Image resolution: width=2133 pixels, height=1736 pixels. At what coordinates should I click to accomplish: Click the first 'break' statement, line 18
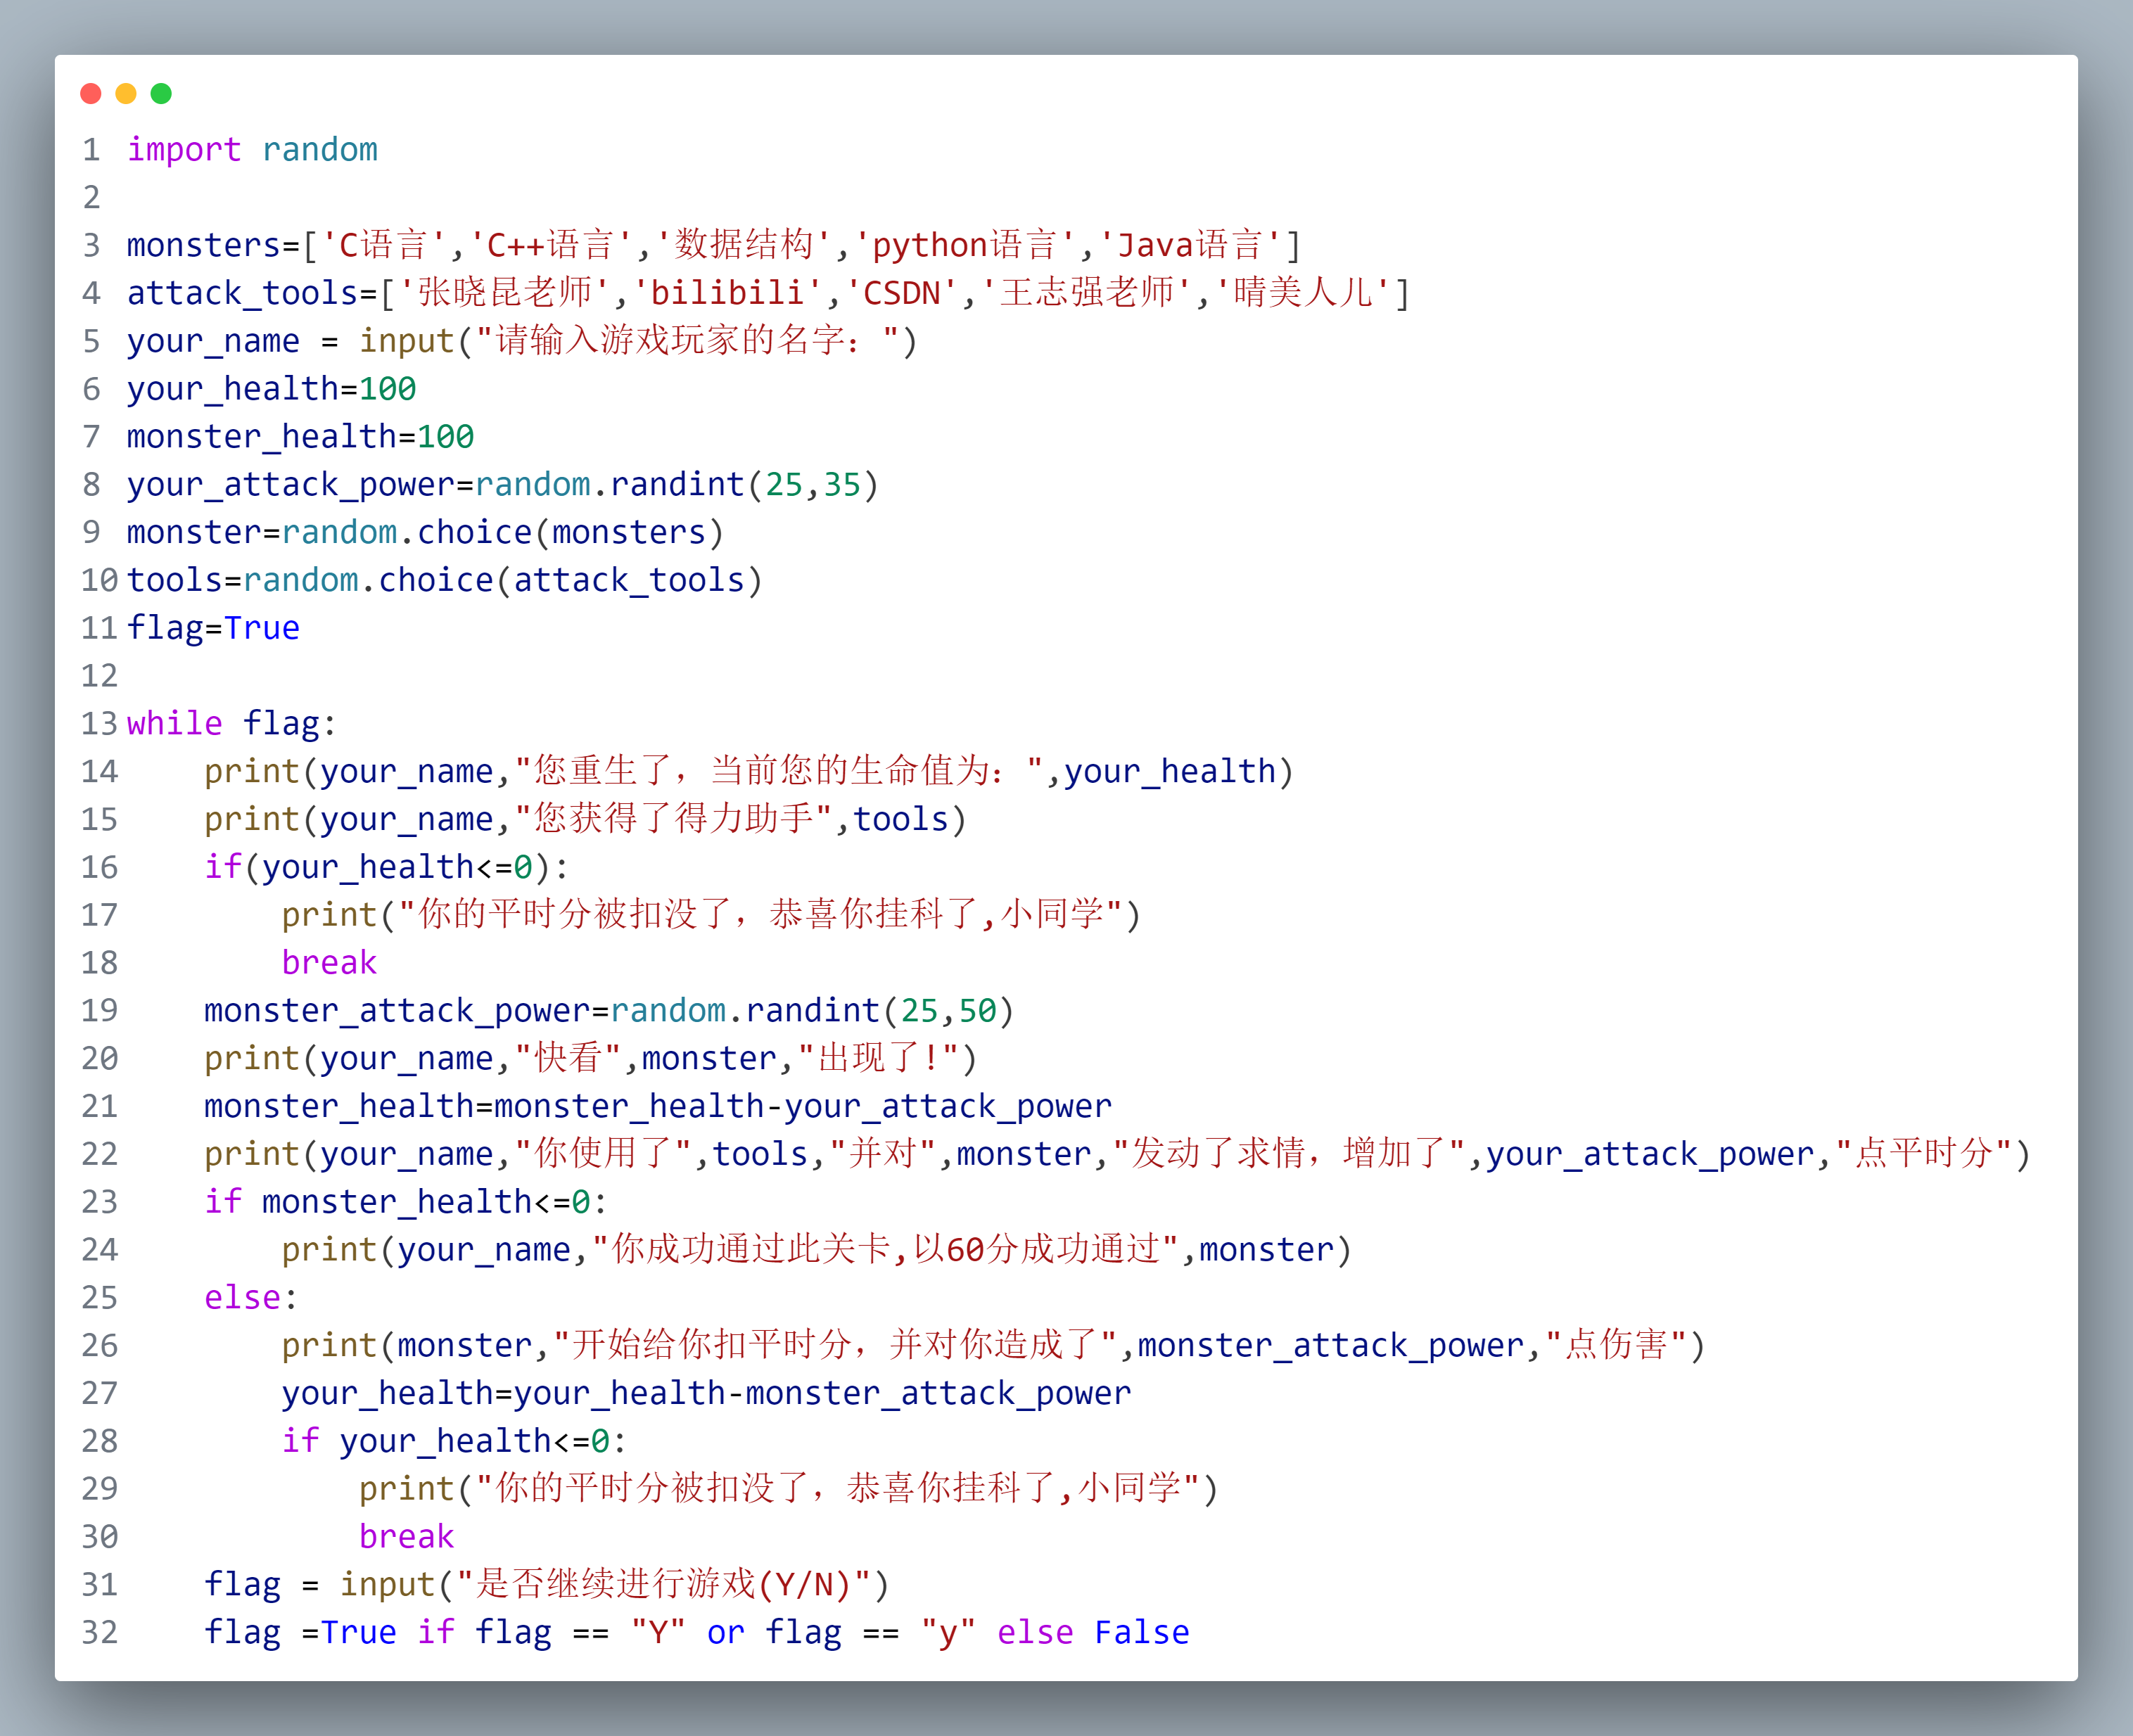click(x=329, y=963)
